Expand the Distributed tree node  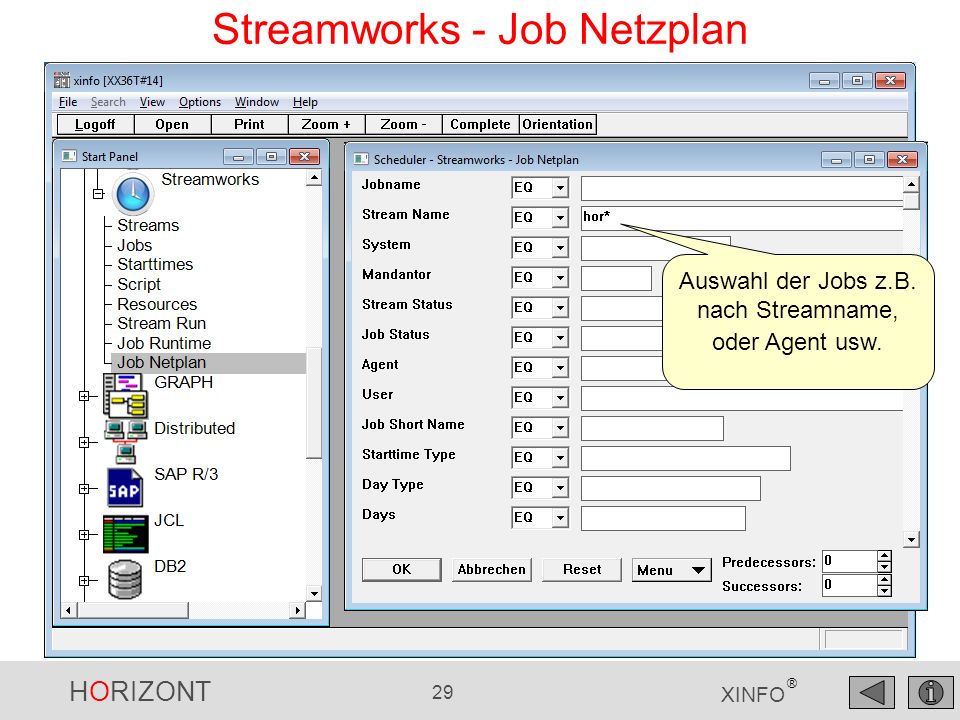tap(84, 442)
